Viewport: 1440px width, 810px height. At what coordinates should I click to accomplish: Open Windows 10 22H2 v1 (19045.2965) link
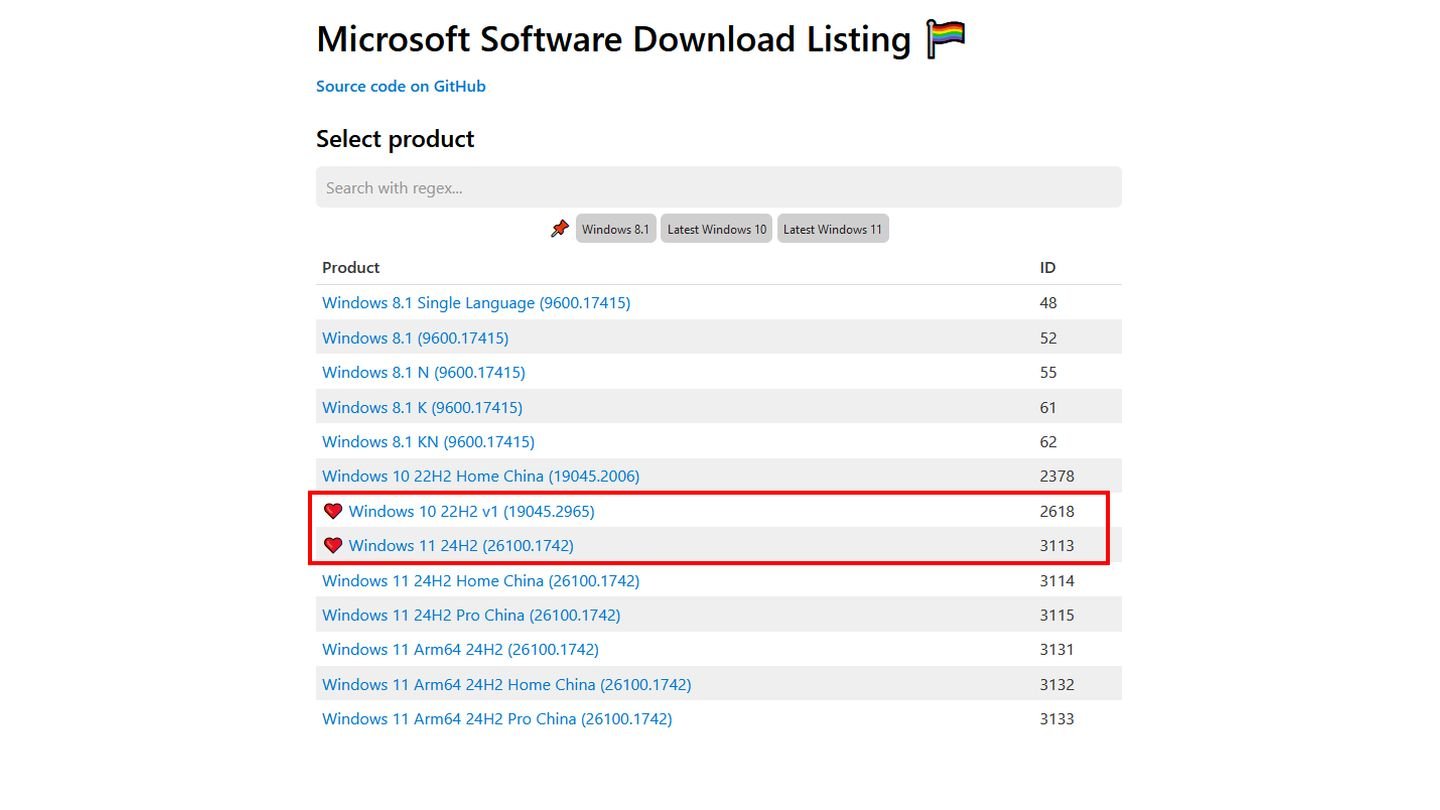471,511
